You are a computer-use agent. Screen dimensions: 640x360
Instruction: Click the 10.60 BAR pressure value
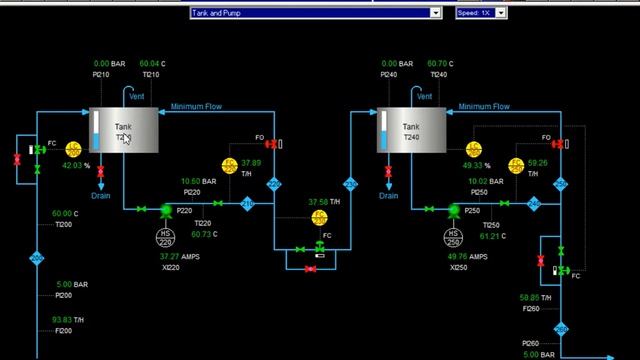tap(191, 181)
